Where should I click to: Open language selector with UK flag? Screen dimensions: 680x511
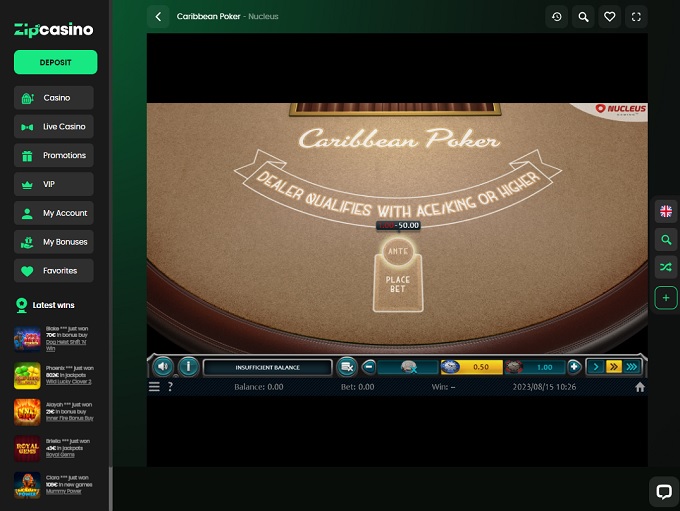666,211
